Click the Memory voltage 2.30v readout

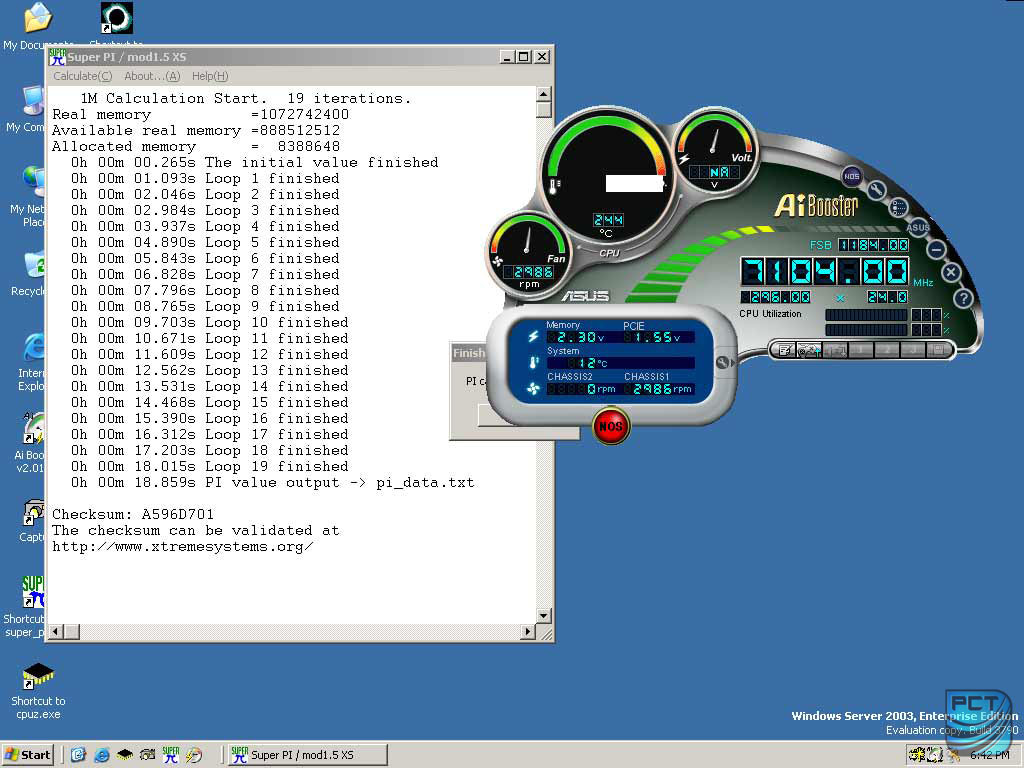pyautogui.click(x=575, y=338)
